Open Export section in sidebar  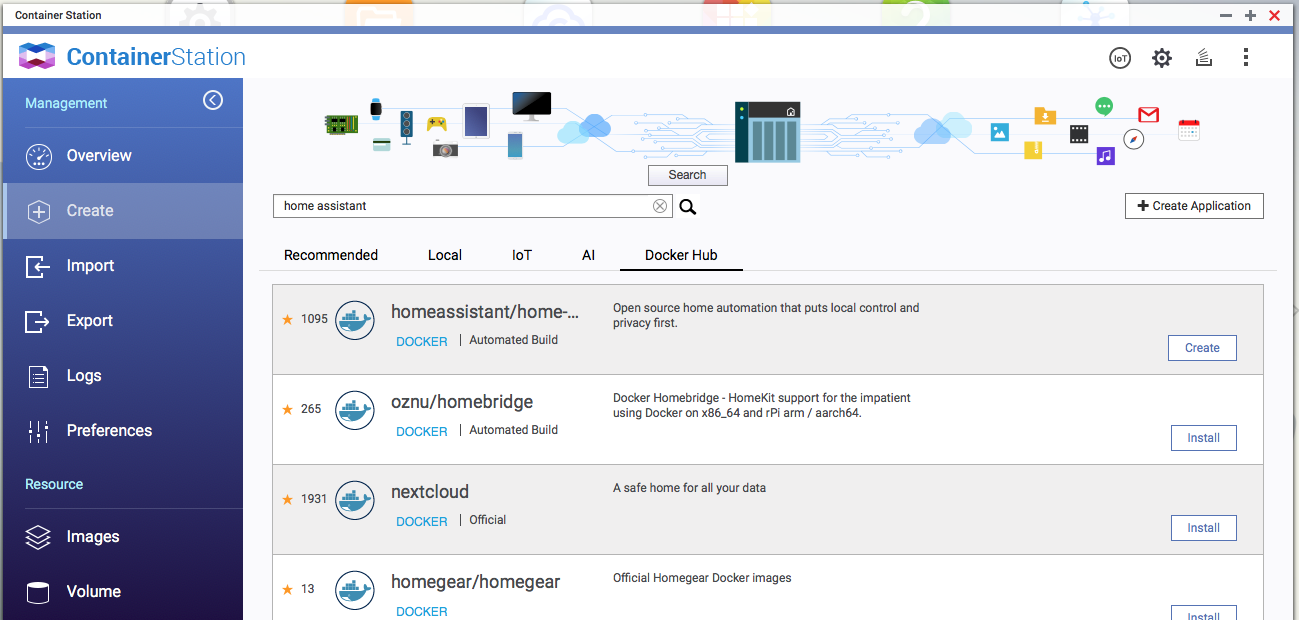click(89, 321)
